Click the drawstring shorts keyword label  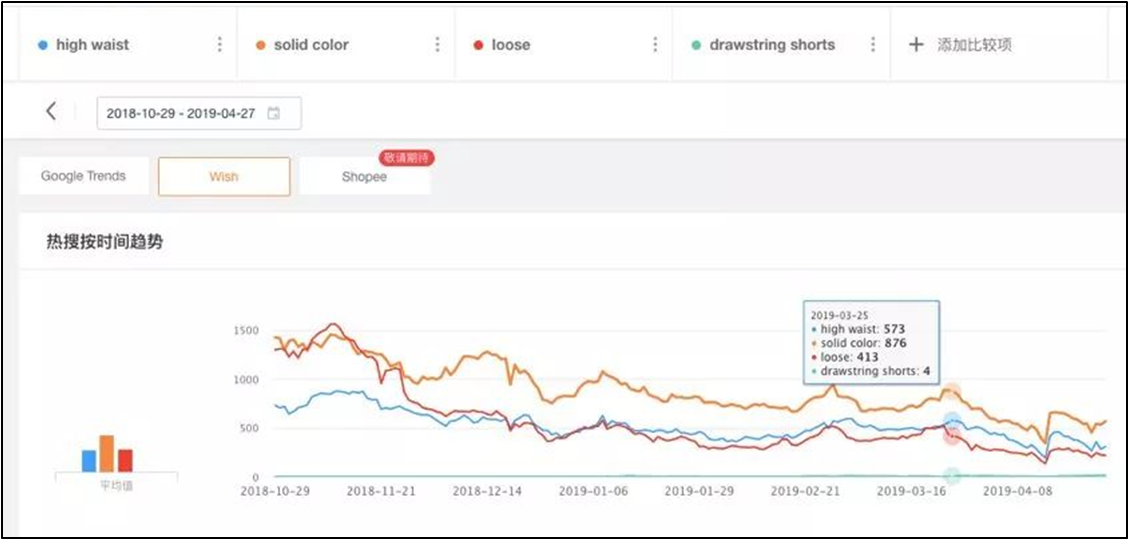771,45
